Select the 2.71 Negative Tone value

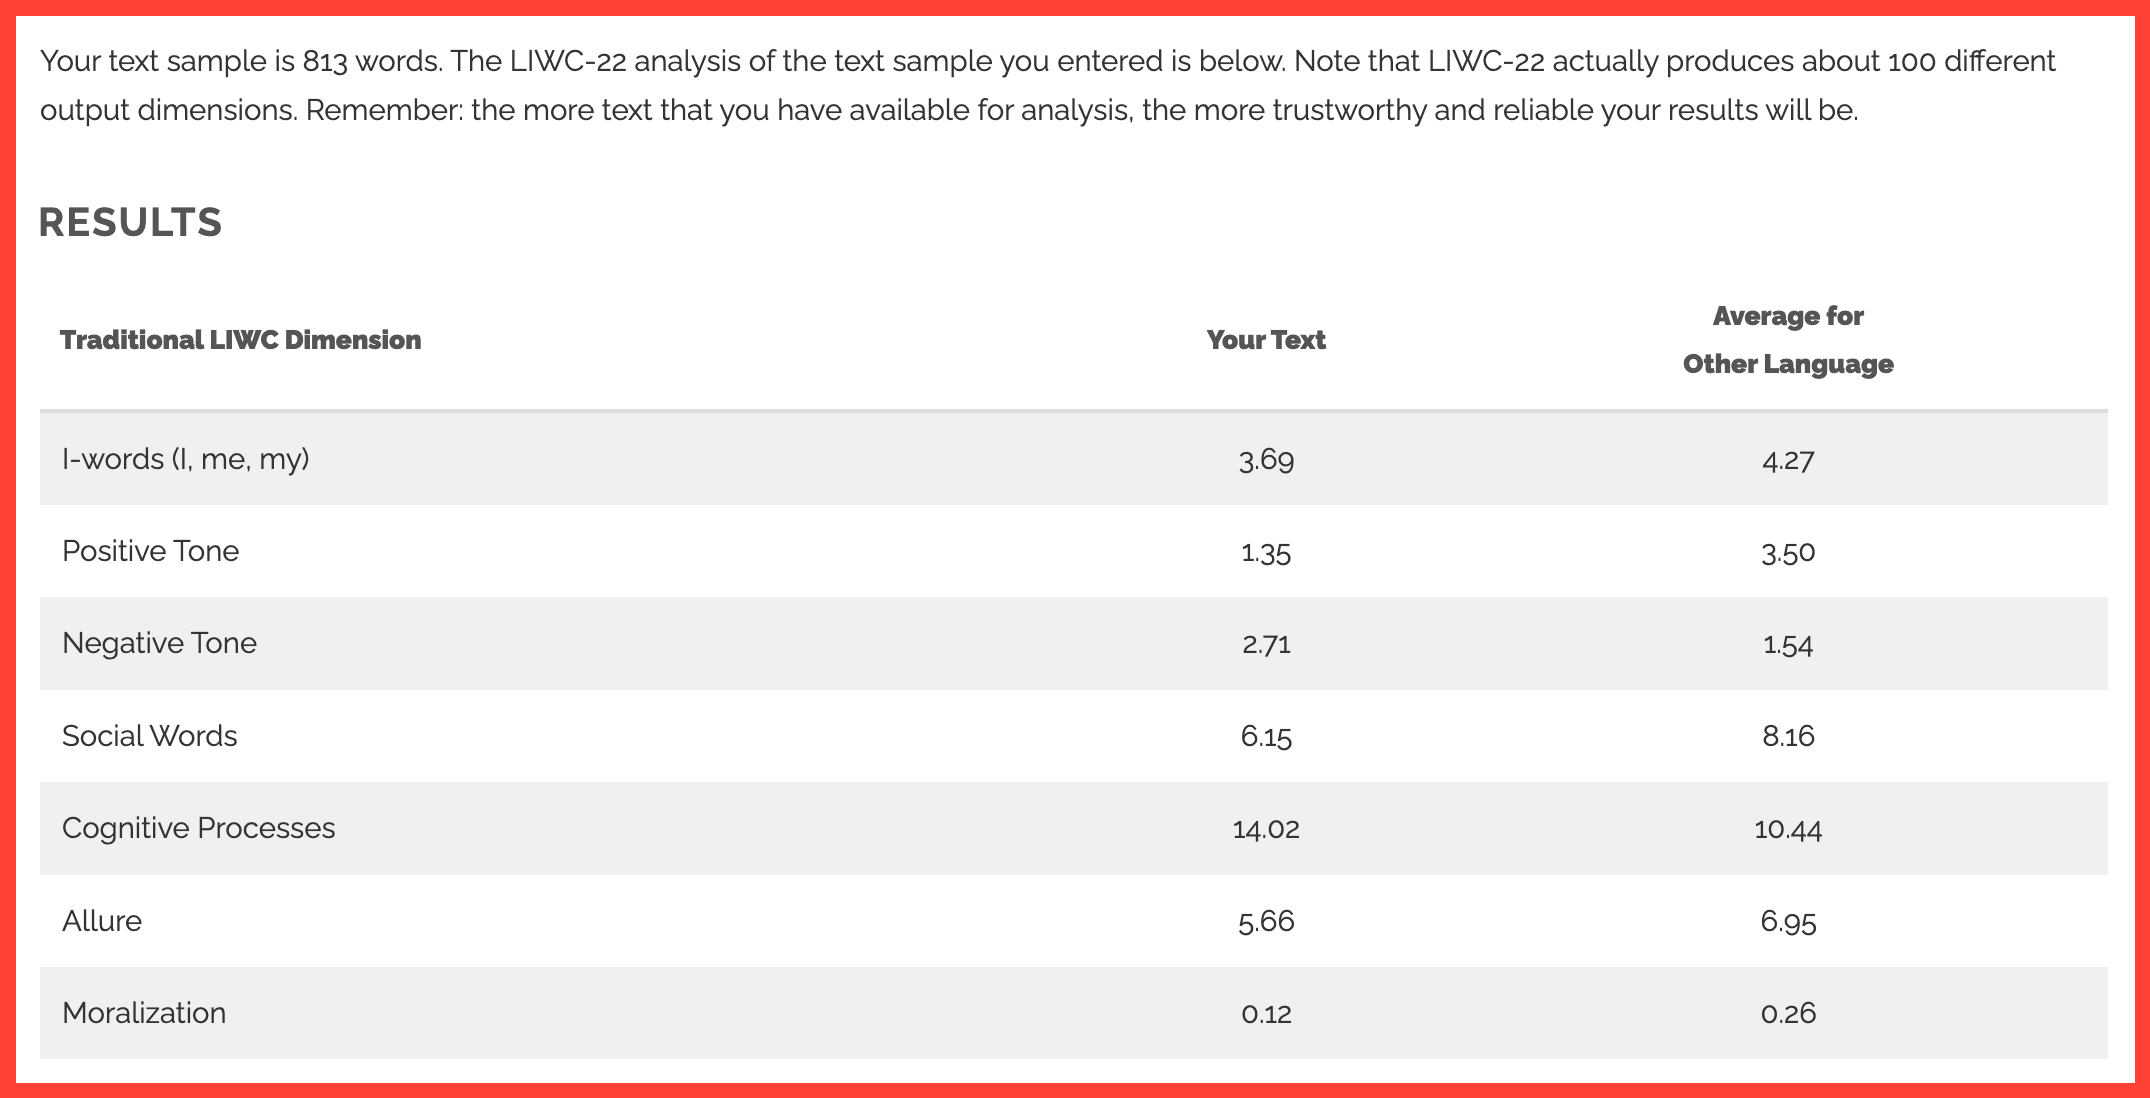click(1266, 644)
